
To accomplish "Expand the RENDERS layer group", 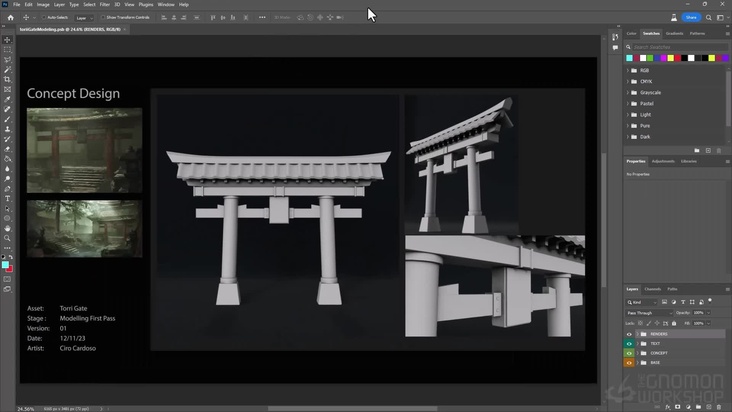I will 638,334.
